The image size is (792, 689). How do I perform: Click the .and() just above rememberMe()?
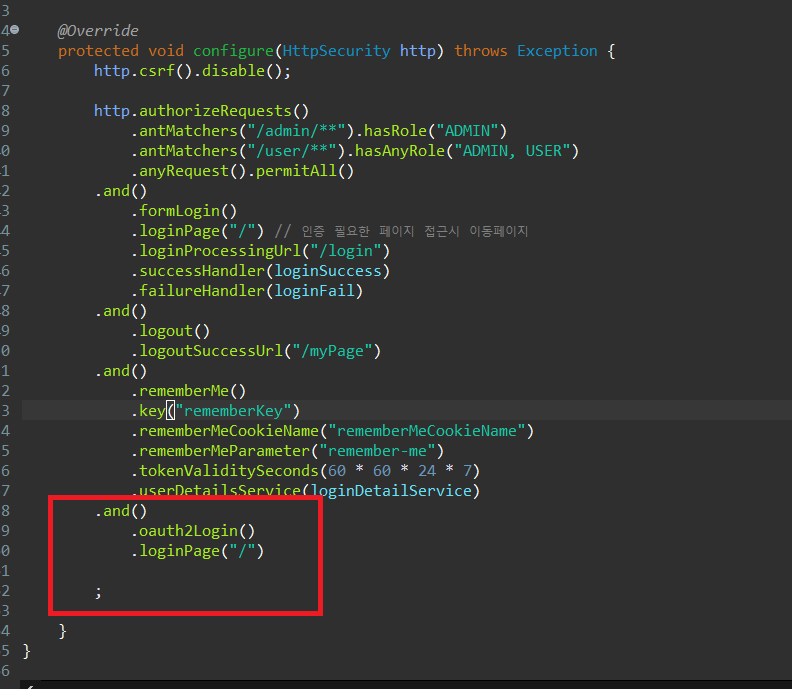pos(121,371)
